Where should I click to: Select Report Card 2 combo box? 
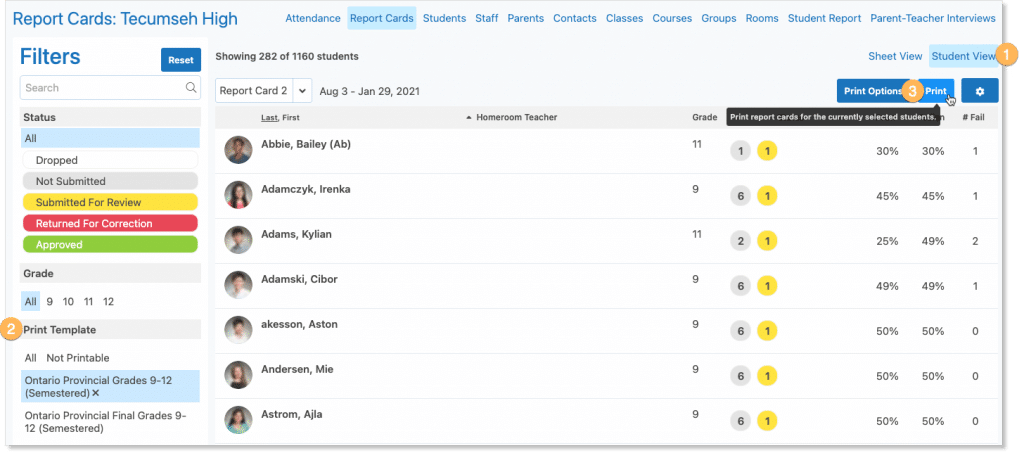point(264,91)
